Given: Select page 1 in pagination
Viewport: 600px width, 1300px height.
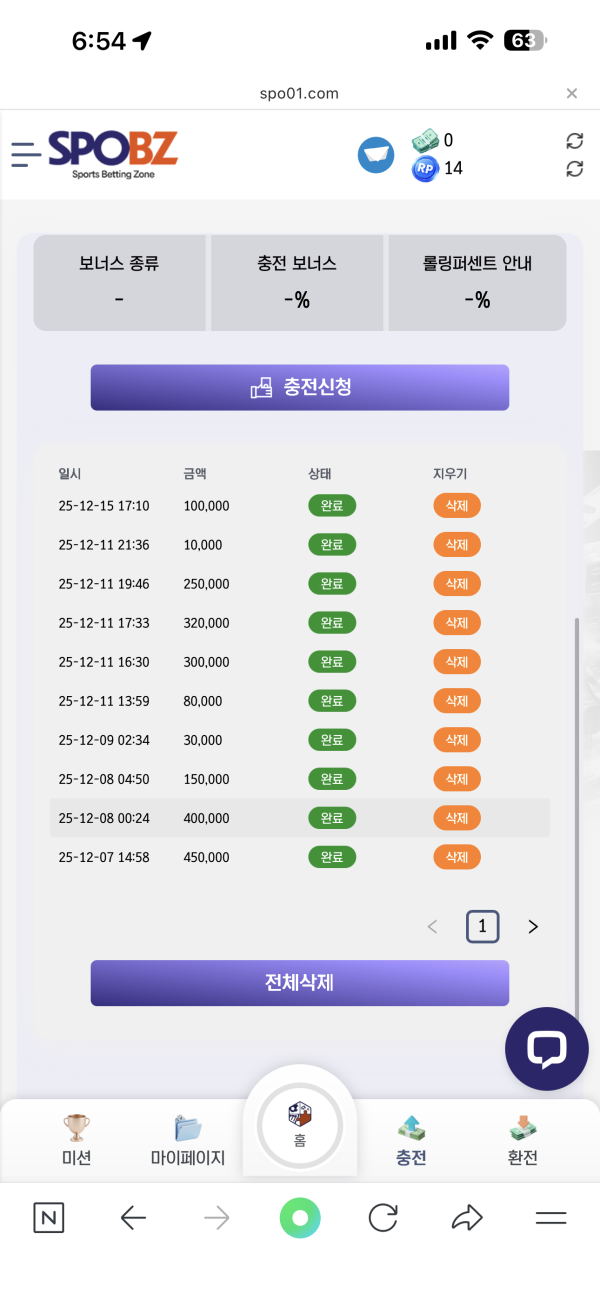Looking at the screenshot, I should pyautogui.click(x=482, y=927).
